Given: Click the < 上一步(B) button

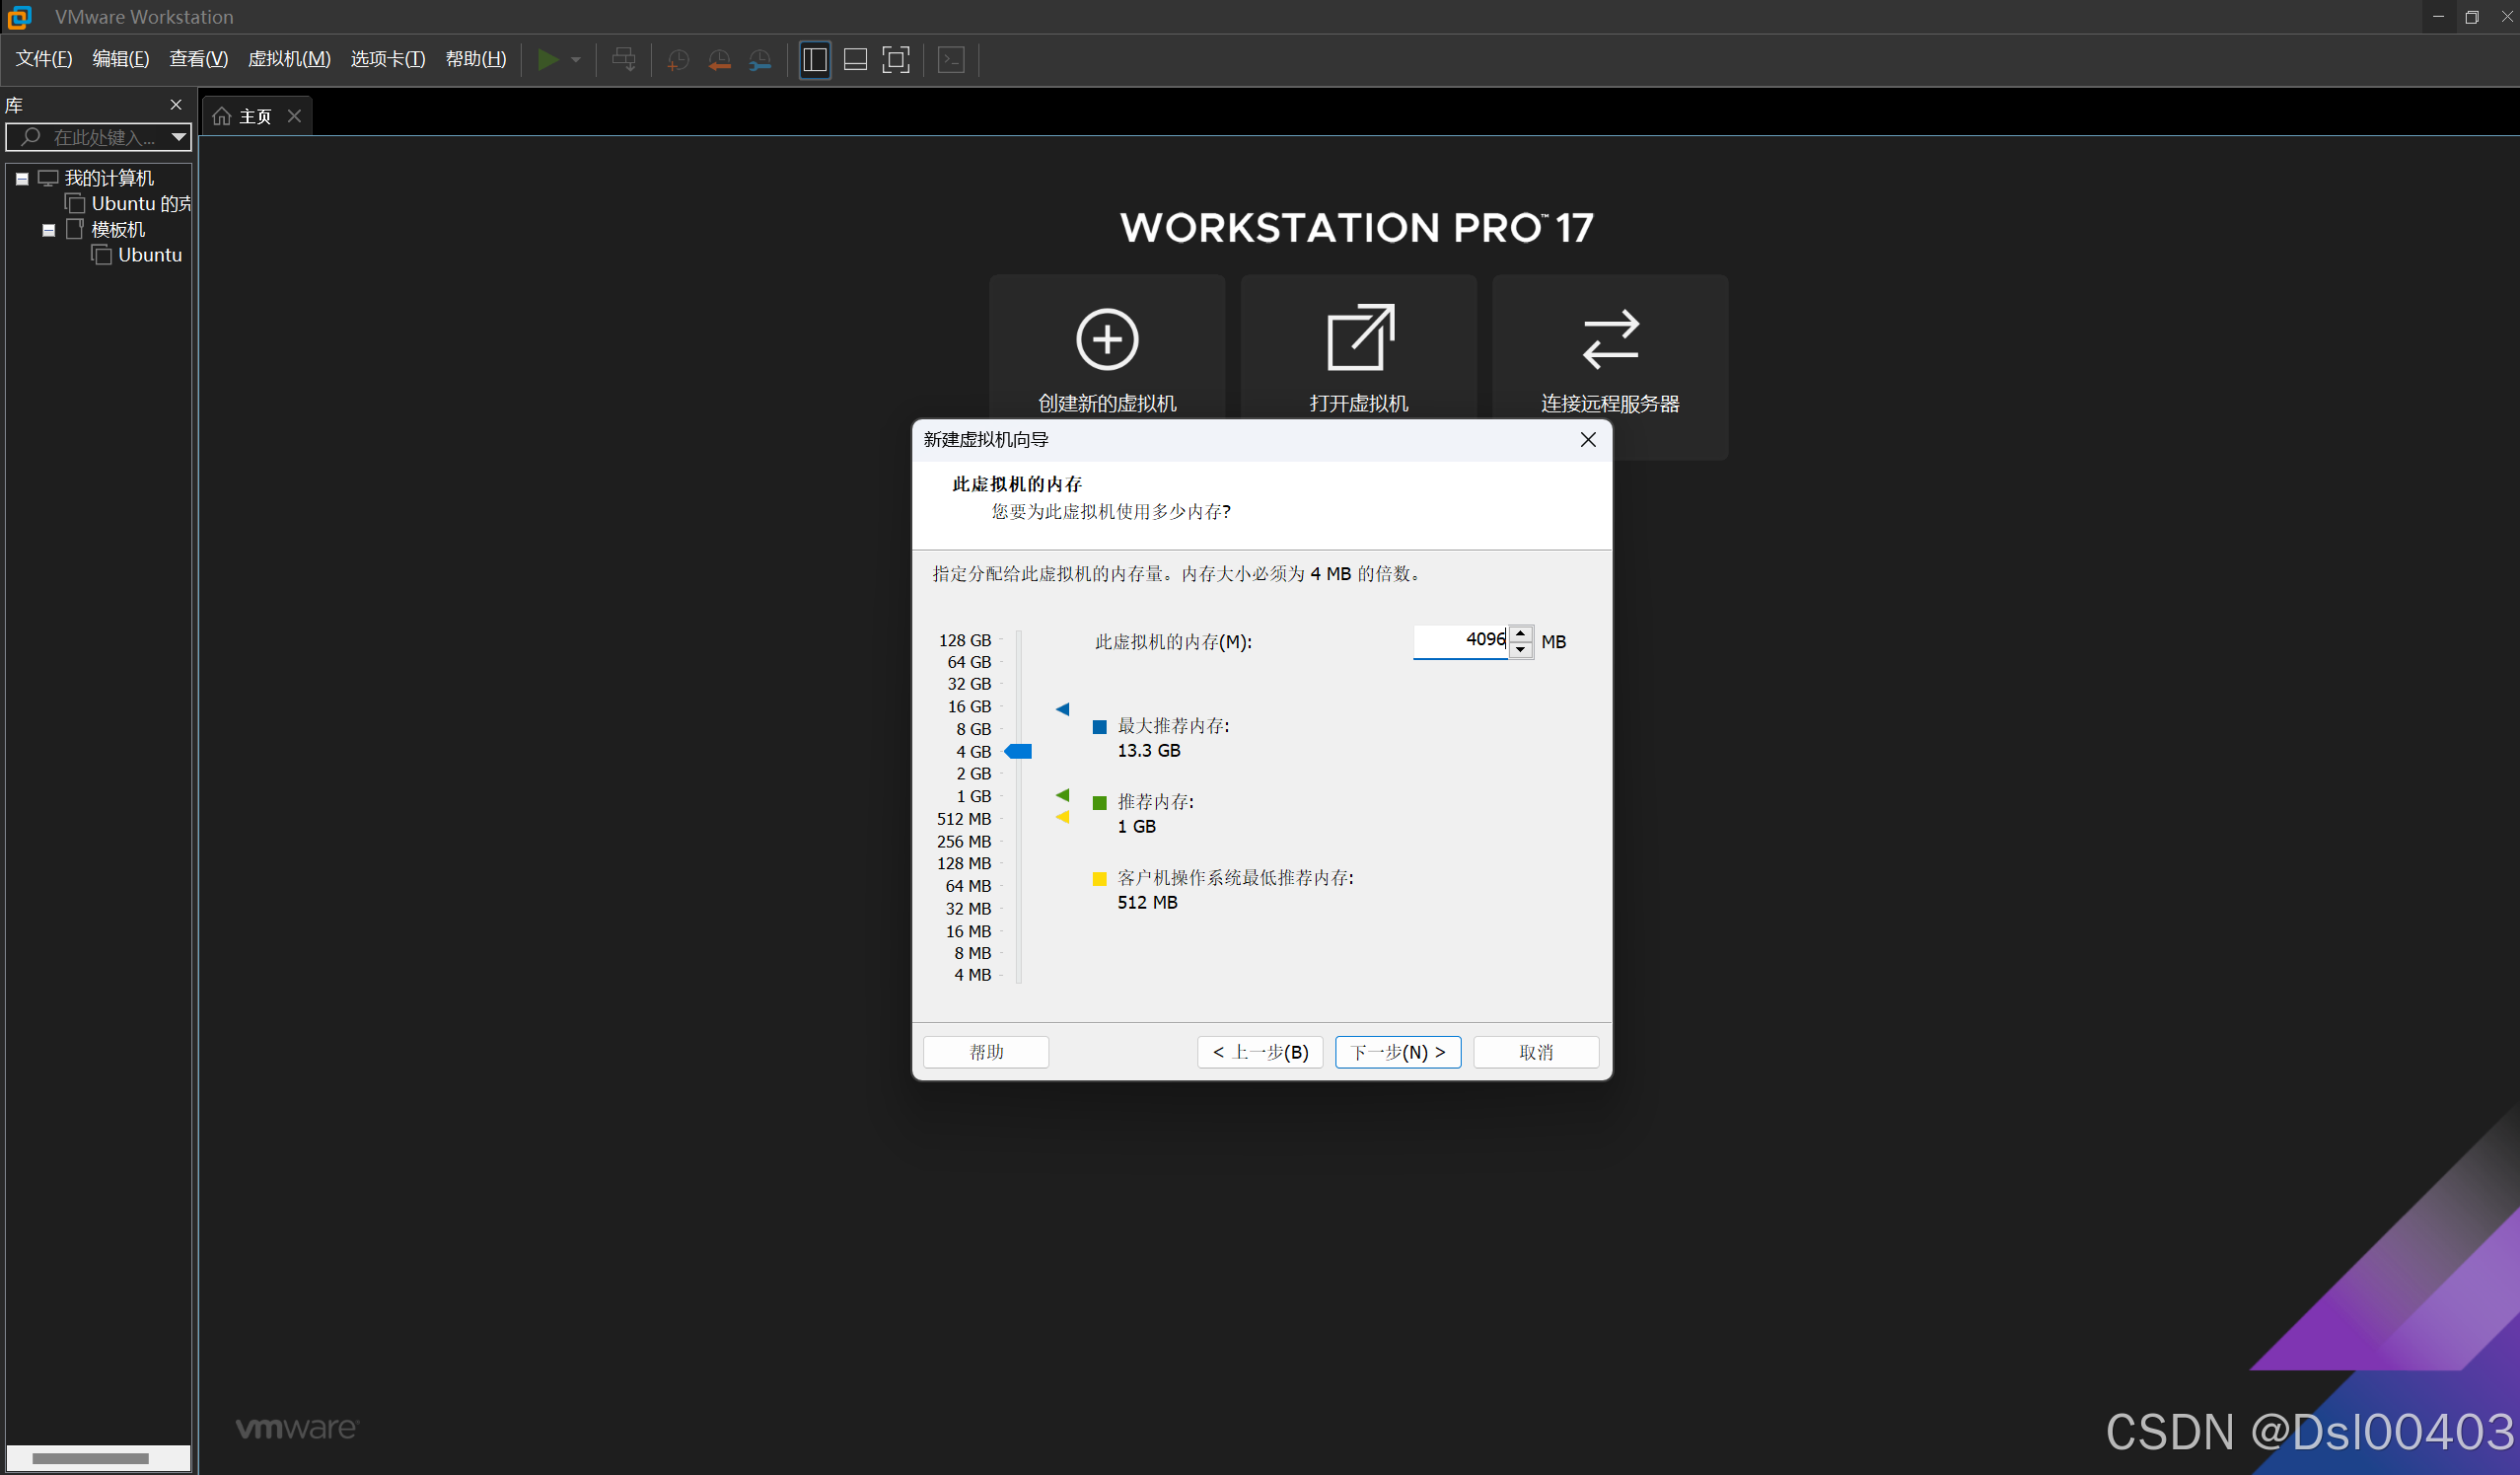Looking at the screenshot, I should click(1260, 1053).
